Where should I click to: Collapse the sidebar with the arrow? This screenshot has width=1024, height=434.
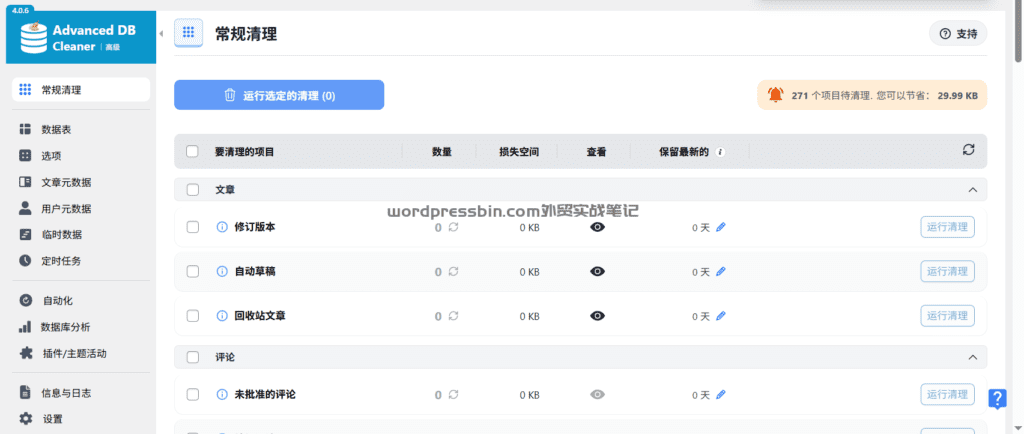pyautogui.click(x=161, y=33)
